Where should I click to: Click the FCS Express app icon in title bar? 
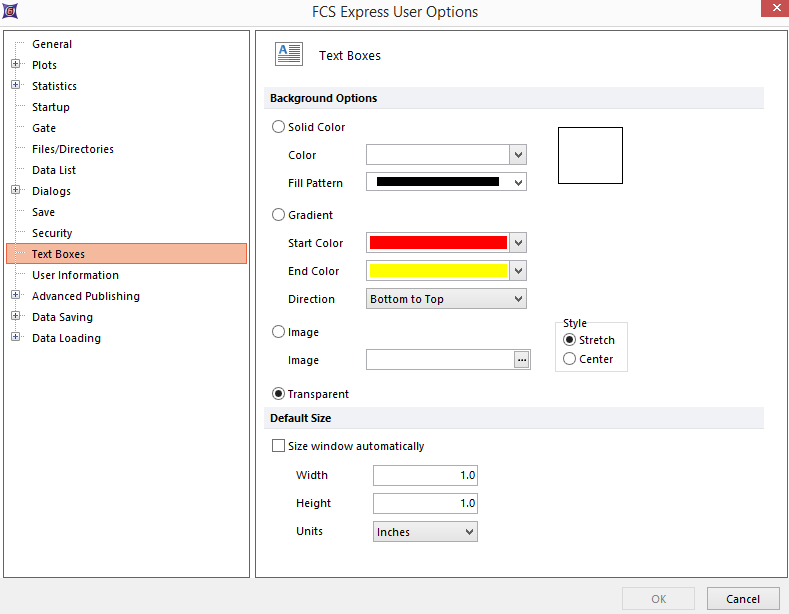(x=11, y=11)
